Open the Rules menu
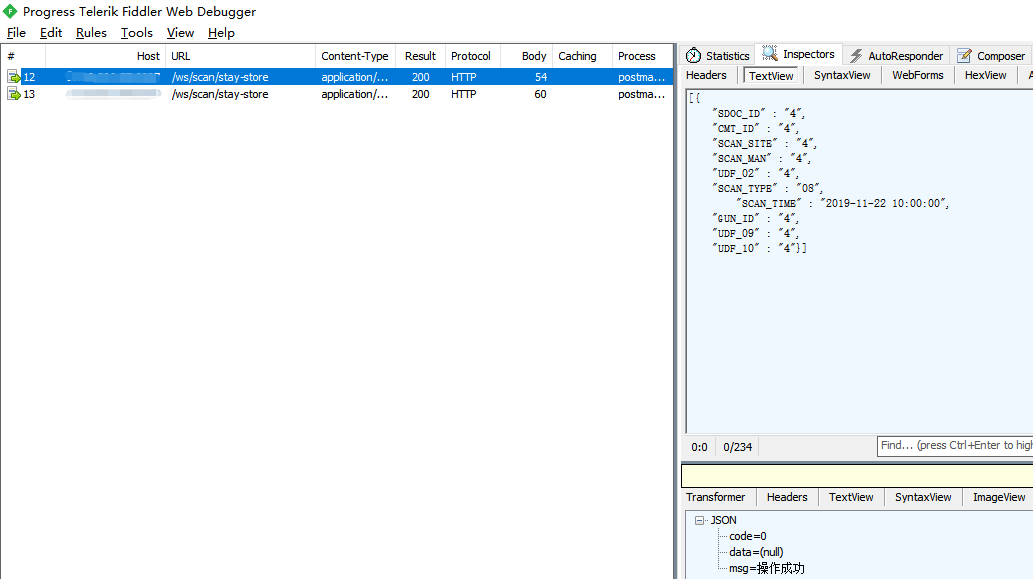The image size is (1033, 579). coord(91,32)
